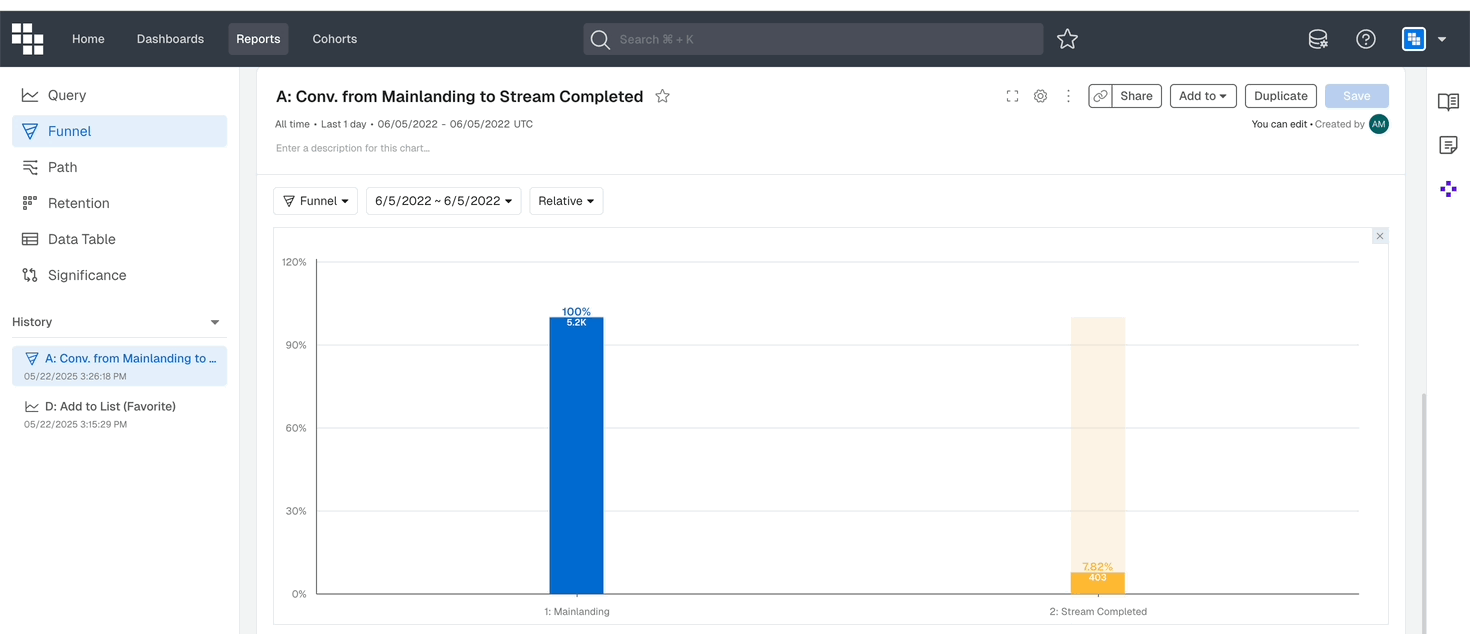Screen dimensions: 1470x634
Task: Open the documentation book icon
Action: (1448, 101)
